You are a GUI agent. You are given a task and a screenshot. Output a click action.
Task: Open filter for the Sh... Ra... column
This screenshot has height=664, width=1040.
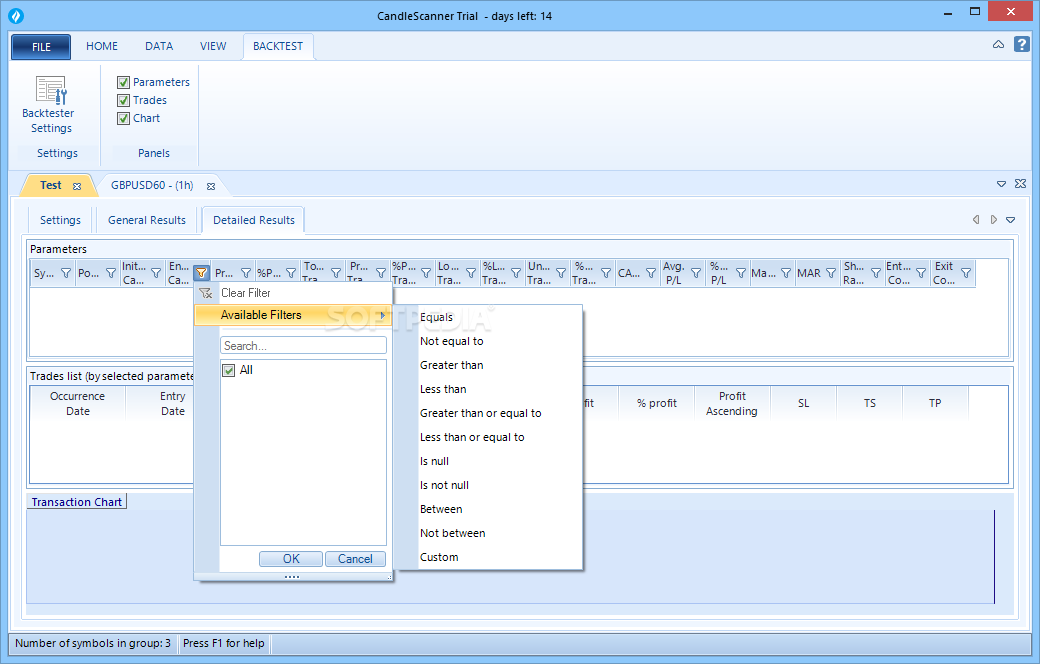[x=876, y=273]
